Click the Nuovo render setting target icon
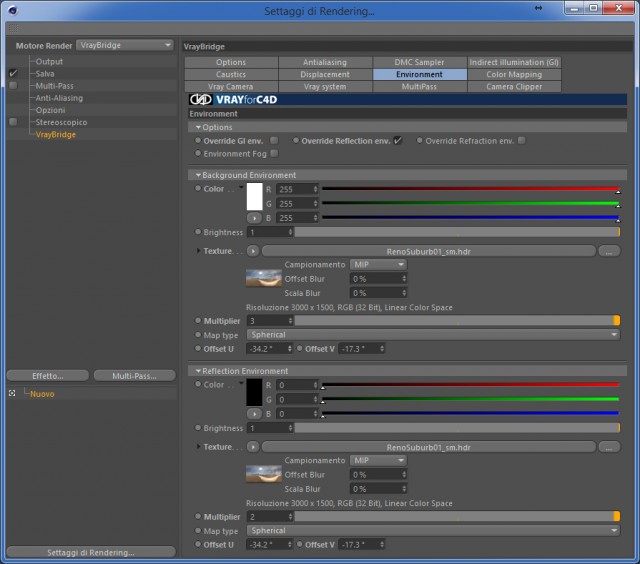This screenshot has height=564, width=640. coord(12,393)
